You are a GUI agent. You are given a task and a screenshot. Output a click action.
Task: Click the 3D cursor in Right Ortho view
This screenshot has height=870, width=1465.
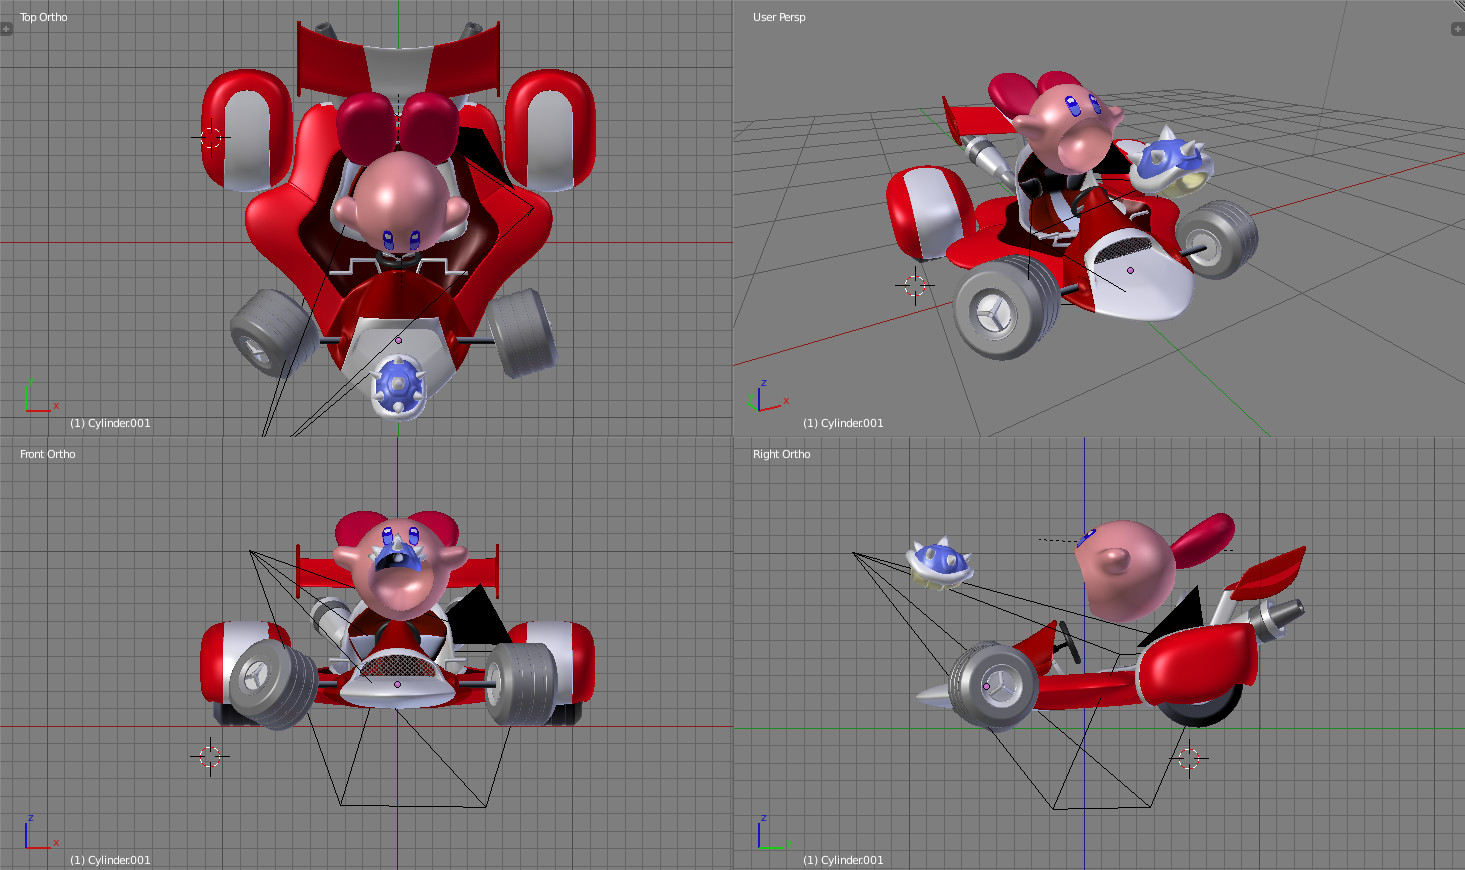point(1188,759)
